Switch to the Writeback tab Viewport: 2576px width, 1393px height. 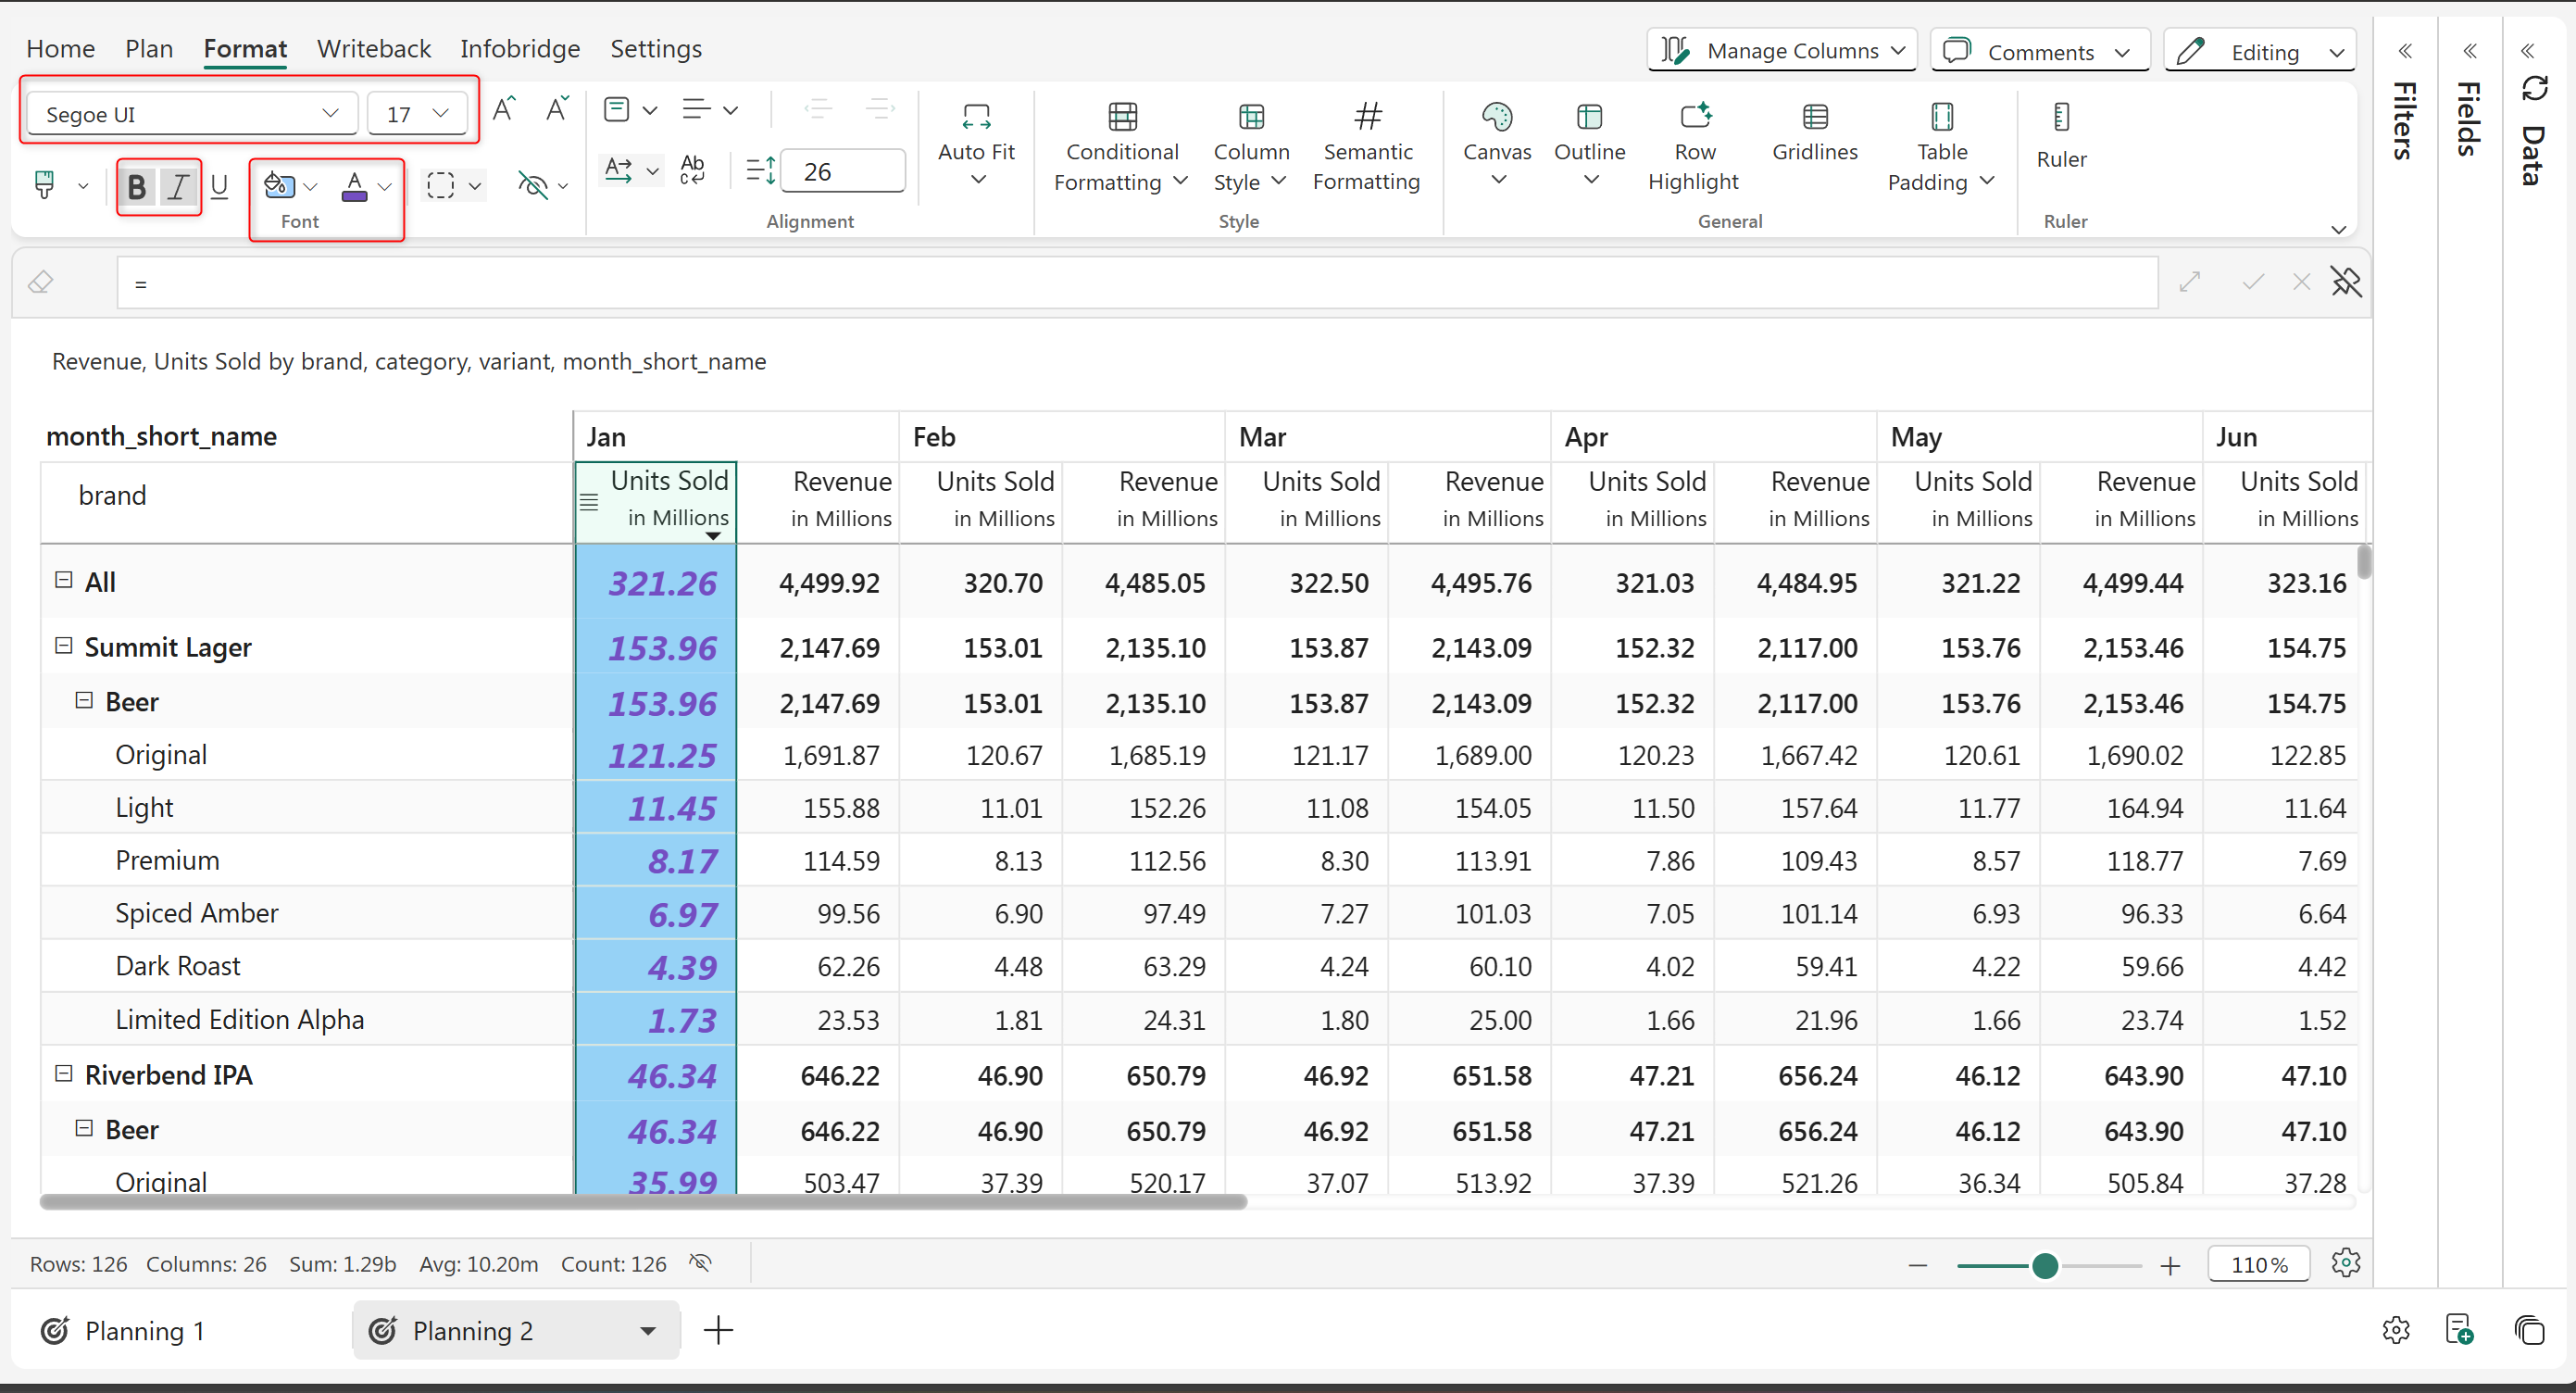coord(373,49)
